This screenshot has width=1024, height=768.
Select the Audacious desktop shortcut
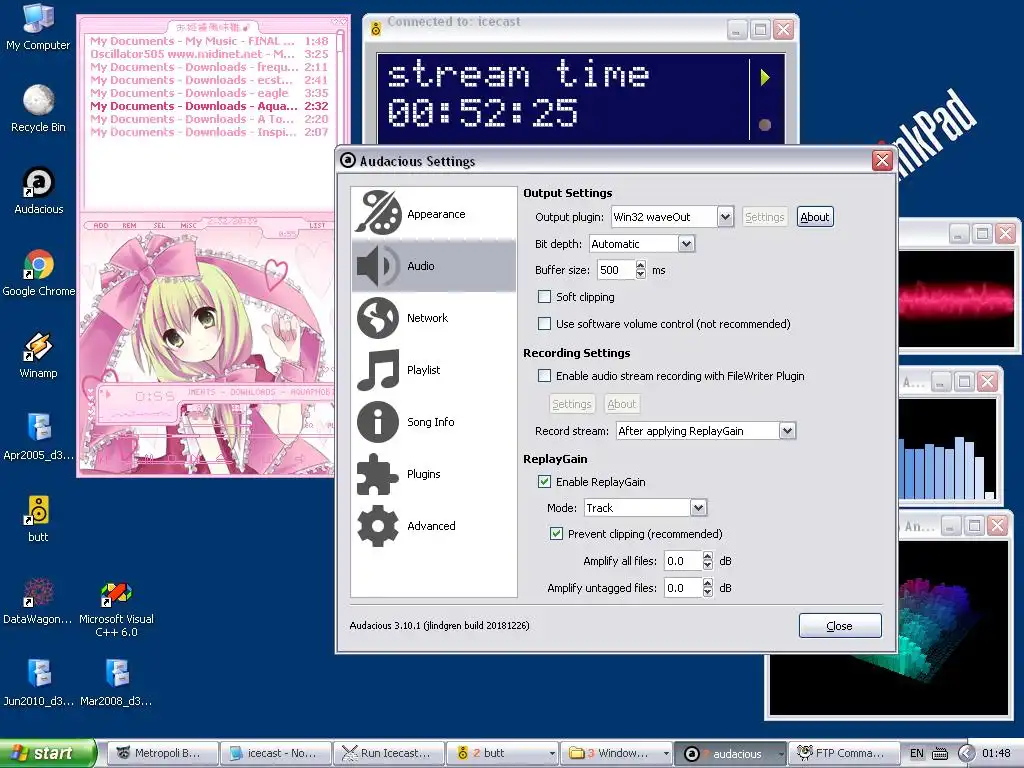point(39,191)
